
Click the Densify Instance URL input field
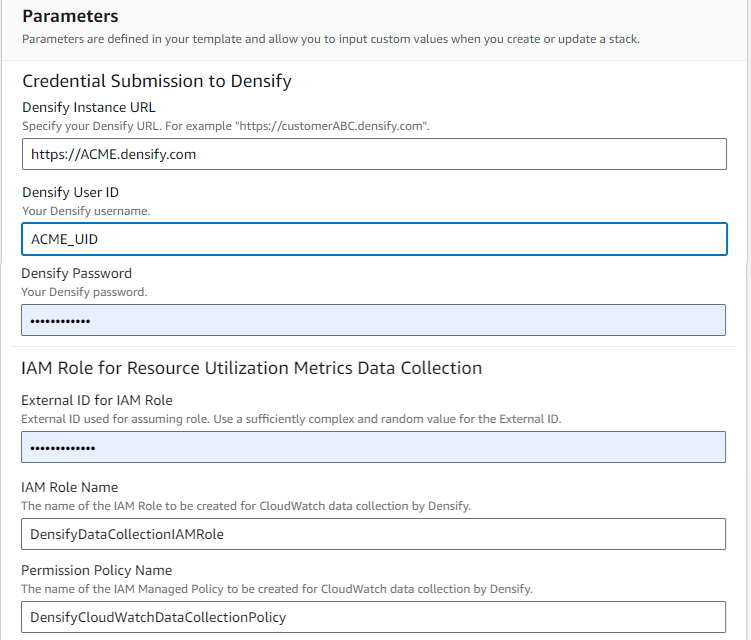pos(373,154)
